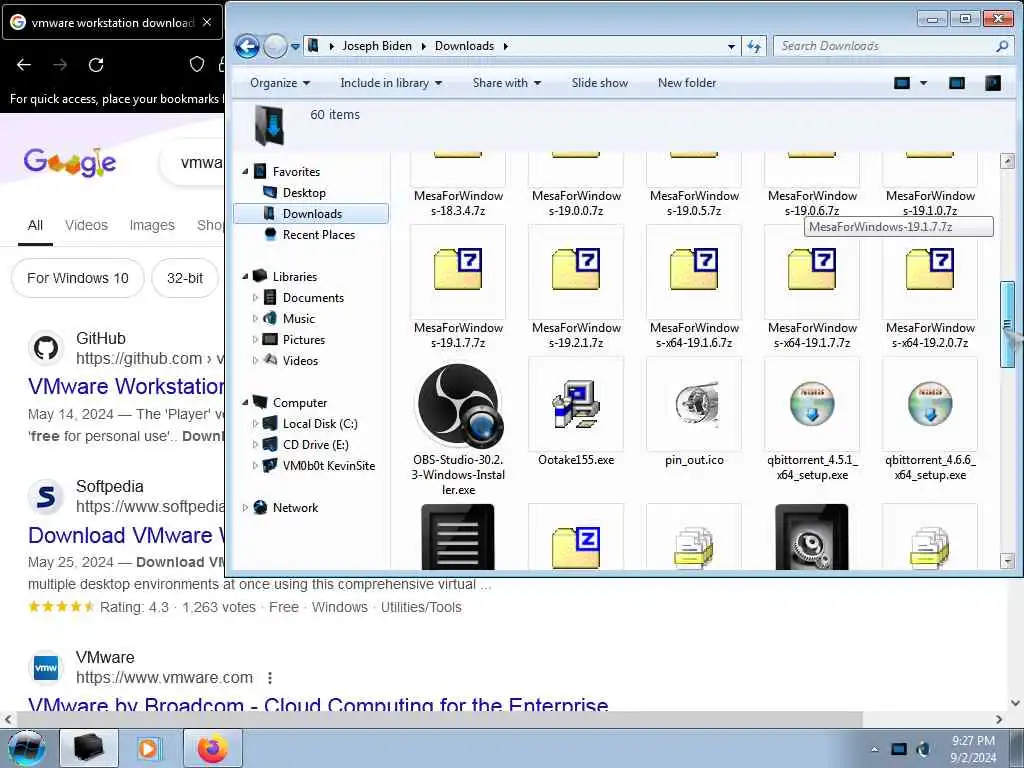The height and width of the screenshot is (768, 1024).
Task: Click Windows Media Player taskbar icon
Action: (x=150, y=748)
